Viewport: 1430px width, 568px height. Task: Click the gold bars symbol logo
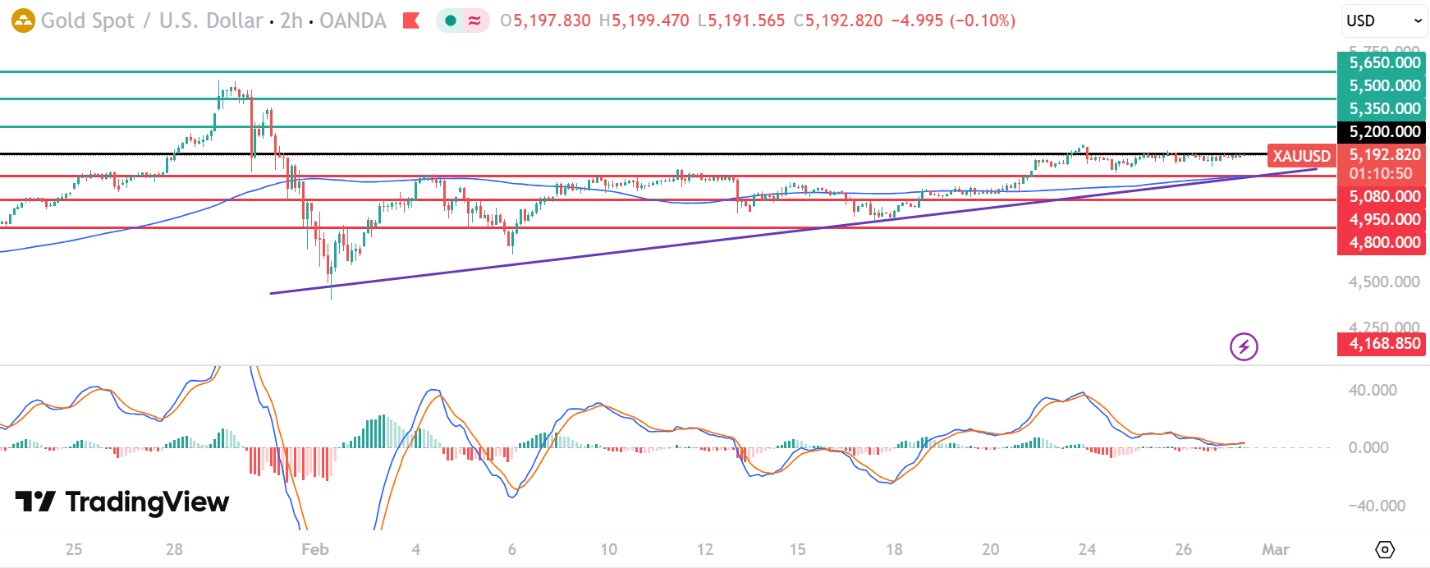point(22,21)
